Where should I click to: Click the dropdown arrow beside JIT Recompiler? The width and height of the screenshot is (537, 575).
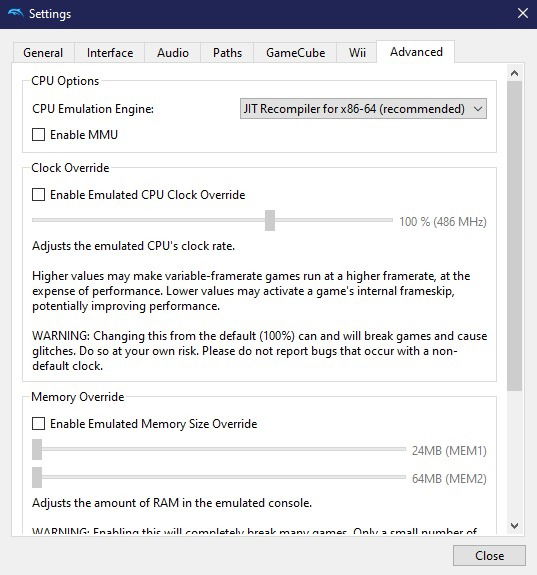coord(478,109)
